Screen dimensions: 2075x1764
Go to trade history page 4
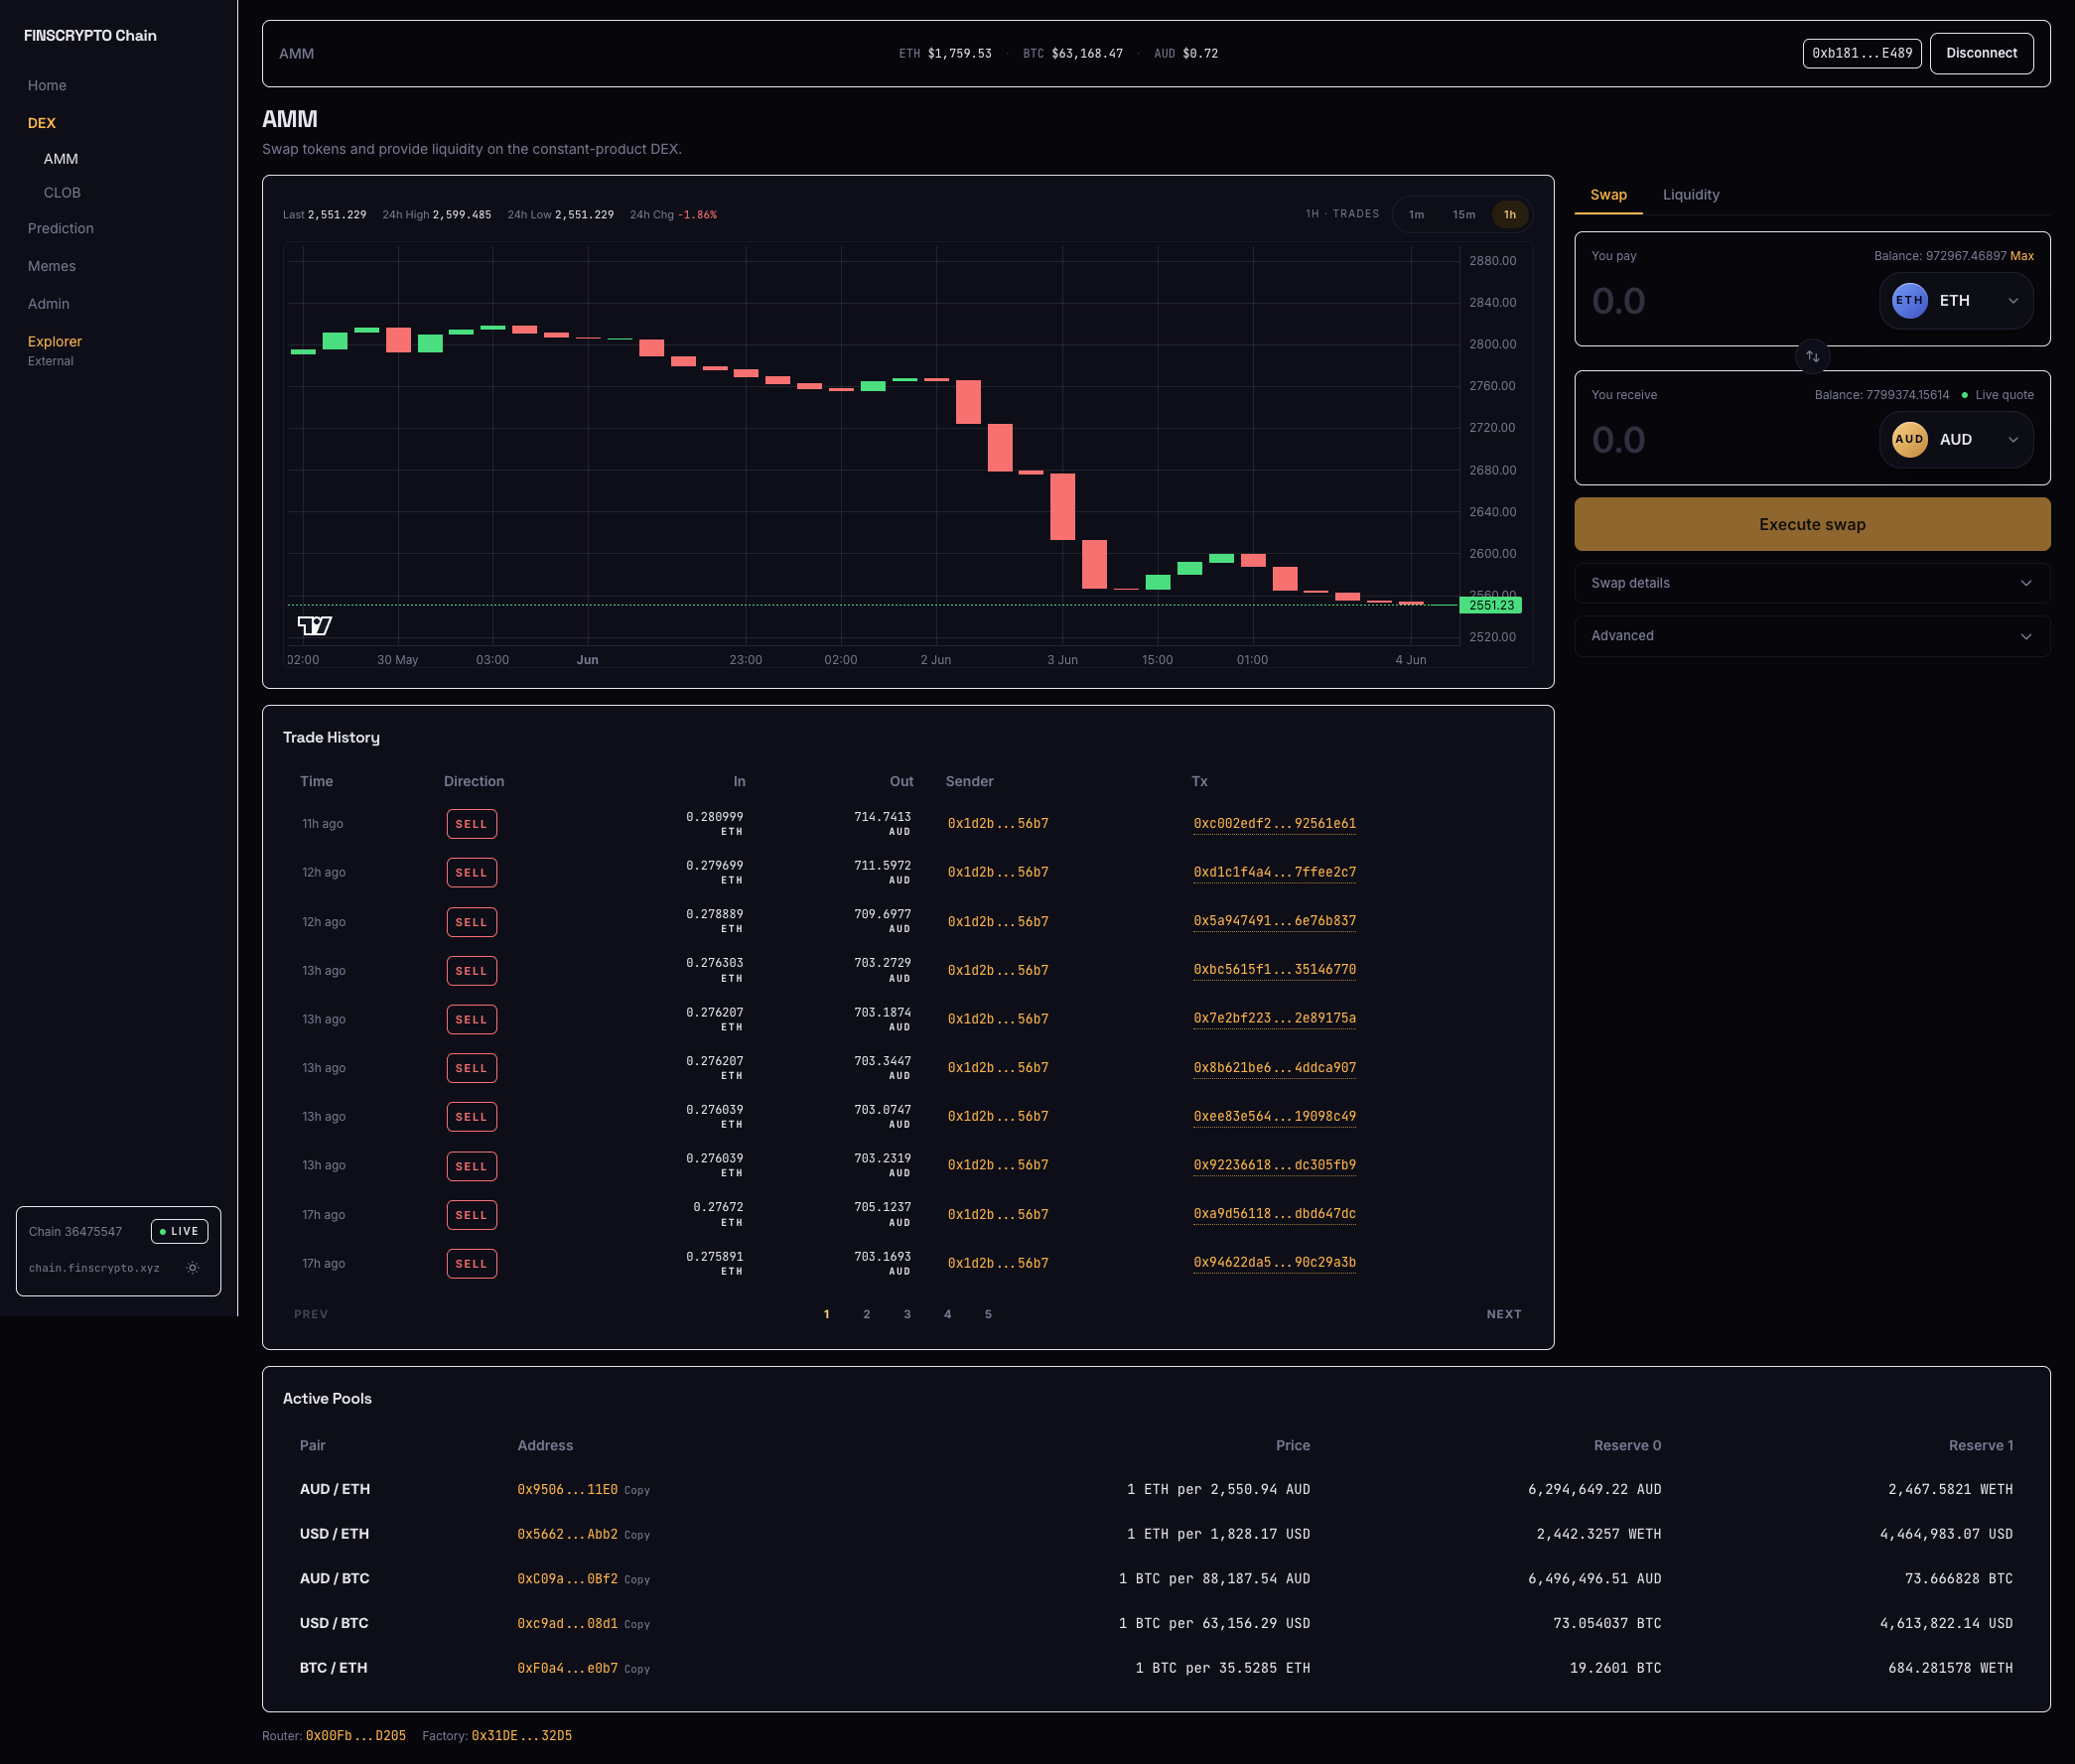(x=947, y=1315)
